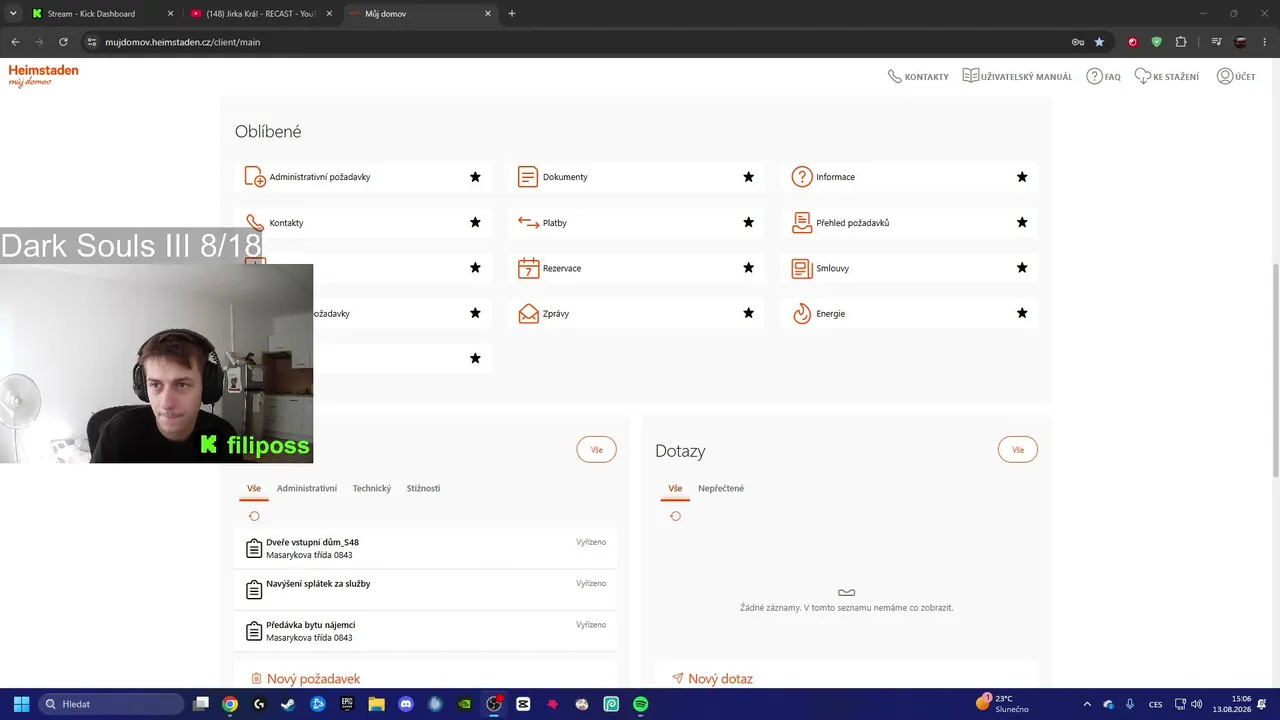This screenshot has height=720, width=1280.
Task: Open the browser Extensions puzzle icon
Action: [x=1181, y=42]
